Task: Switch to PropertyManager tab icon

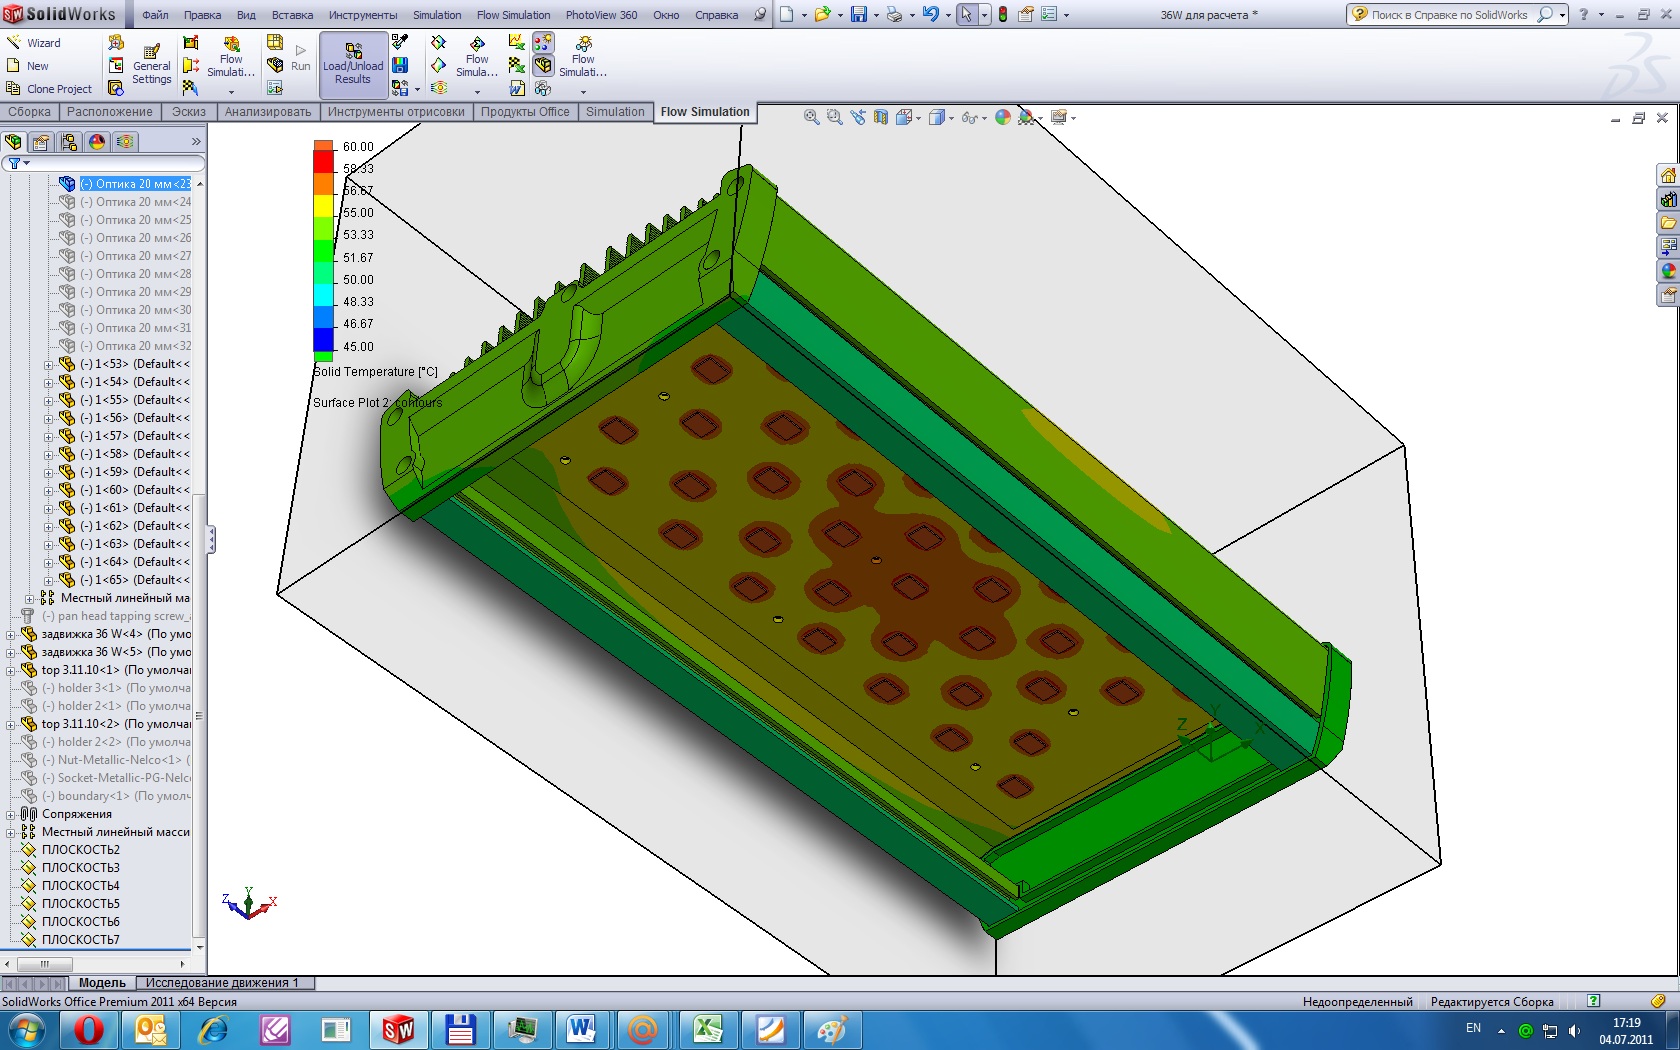Action: (41, 142)
